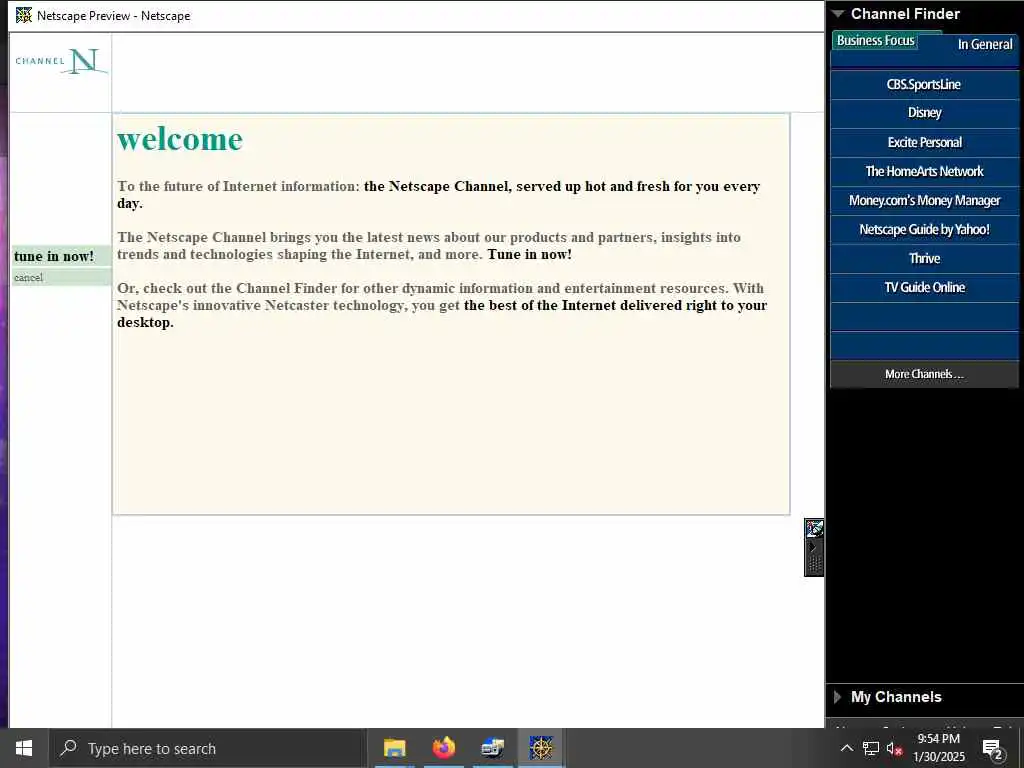
Task: Open File Explorer from the taskbar
Action: (x=394, y=748)
